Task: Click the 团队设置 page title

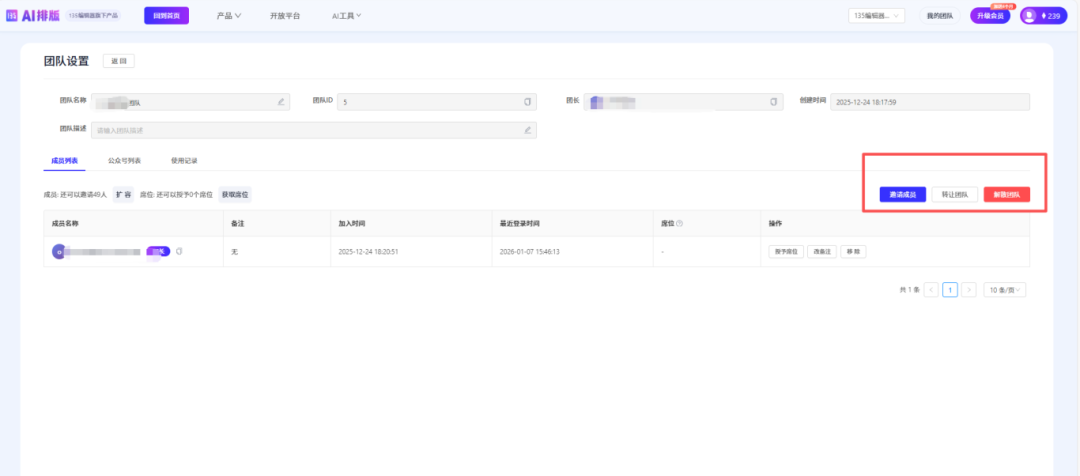Action: [x=66, y=61]
